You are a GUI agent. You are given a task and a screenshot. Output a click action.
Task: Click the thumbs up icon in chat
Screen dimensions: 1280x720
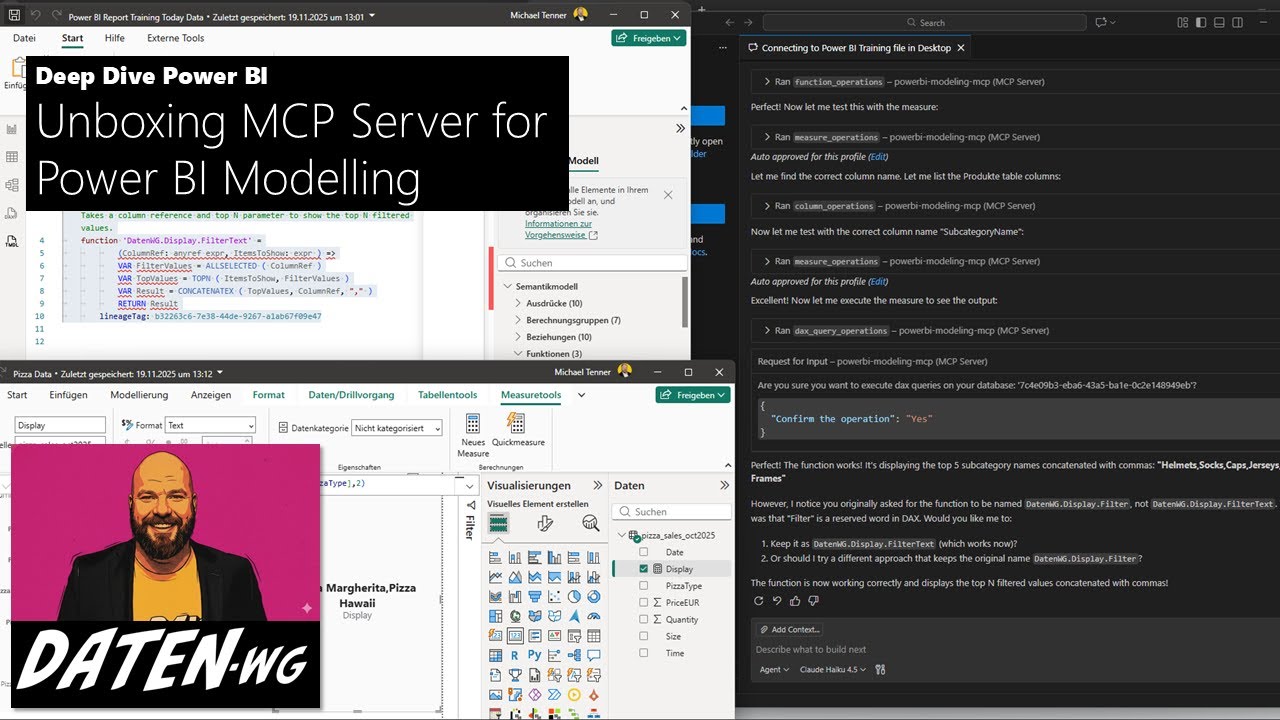795,601
